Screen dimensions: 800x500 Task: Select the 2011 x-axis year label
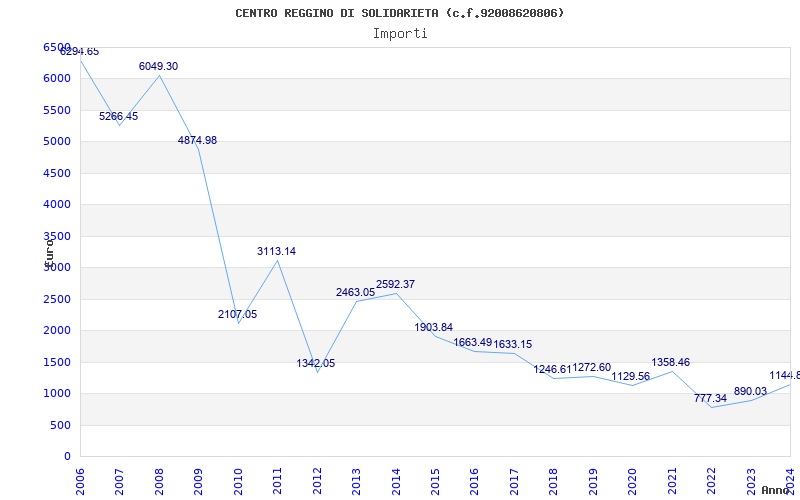pyautogui.click(x=277, y=481)
